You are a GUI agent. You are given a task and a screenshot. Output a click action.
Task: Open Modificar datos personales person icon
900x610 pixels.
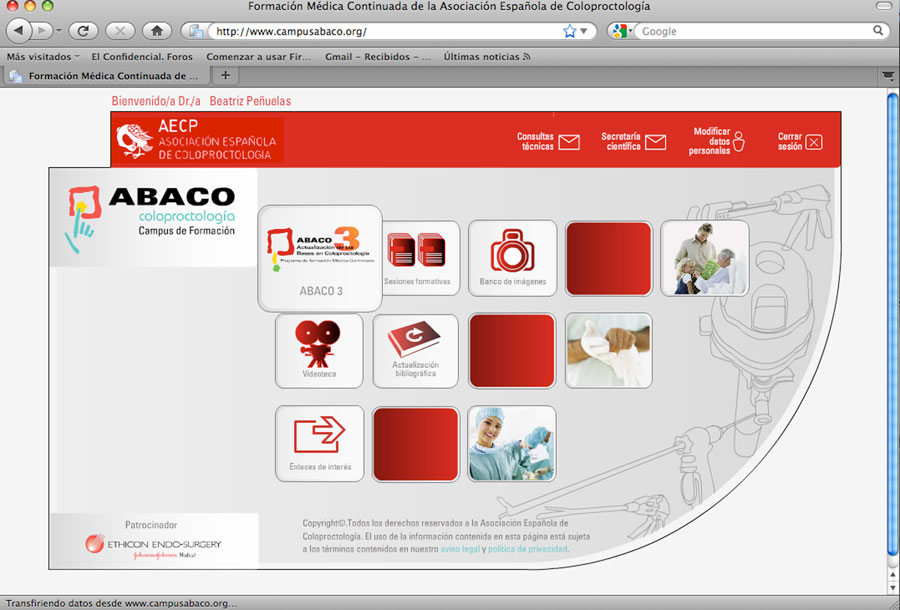pos(739,141)
